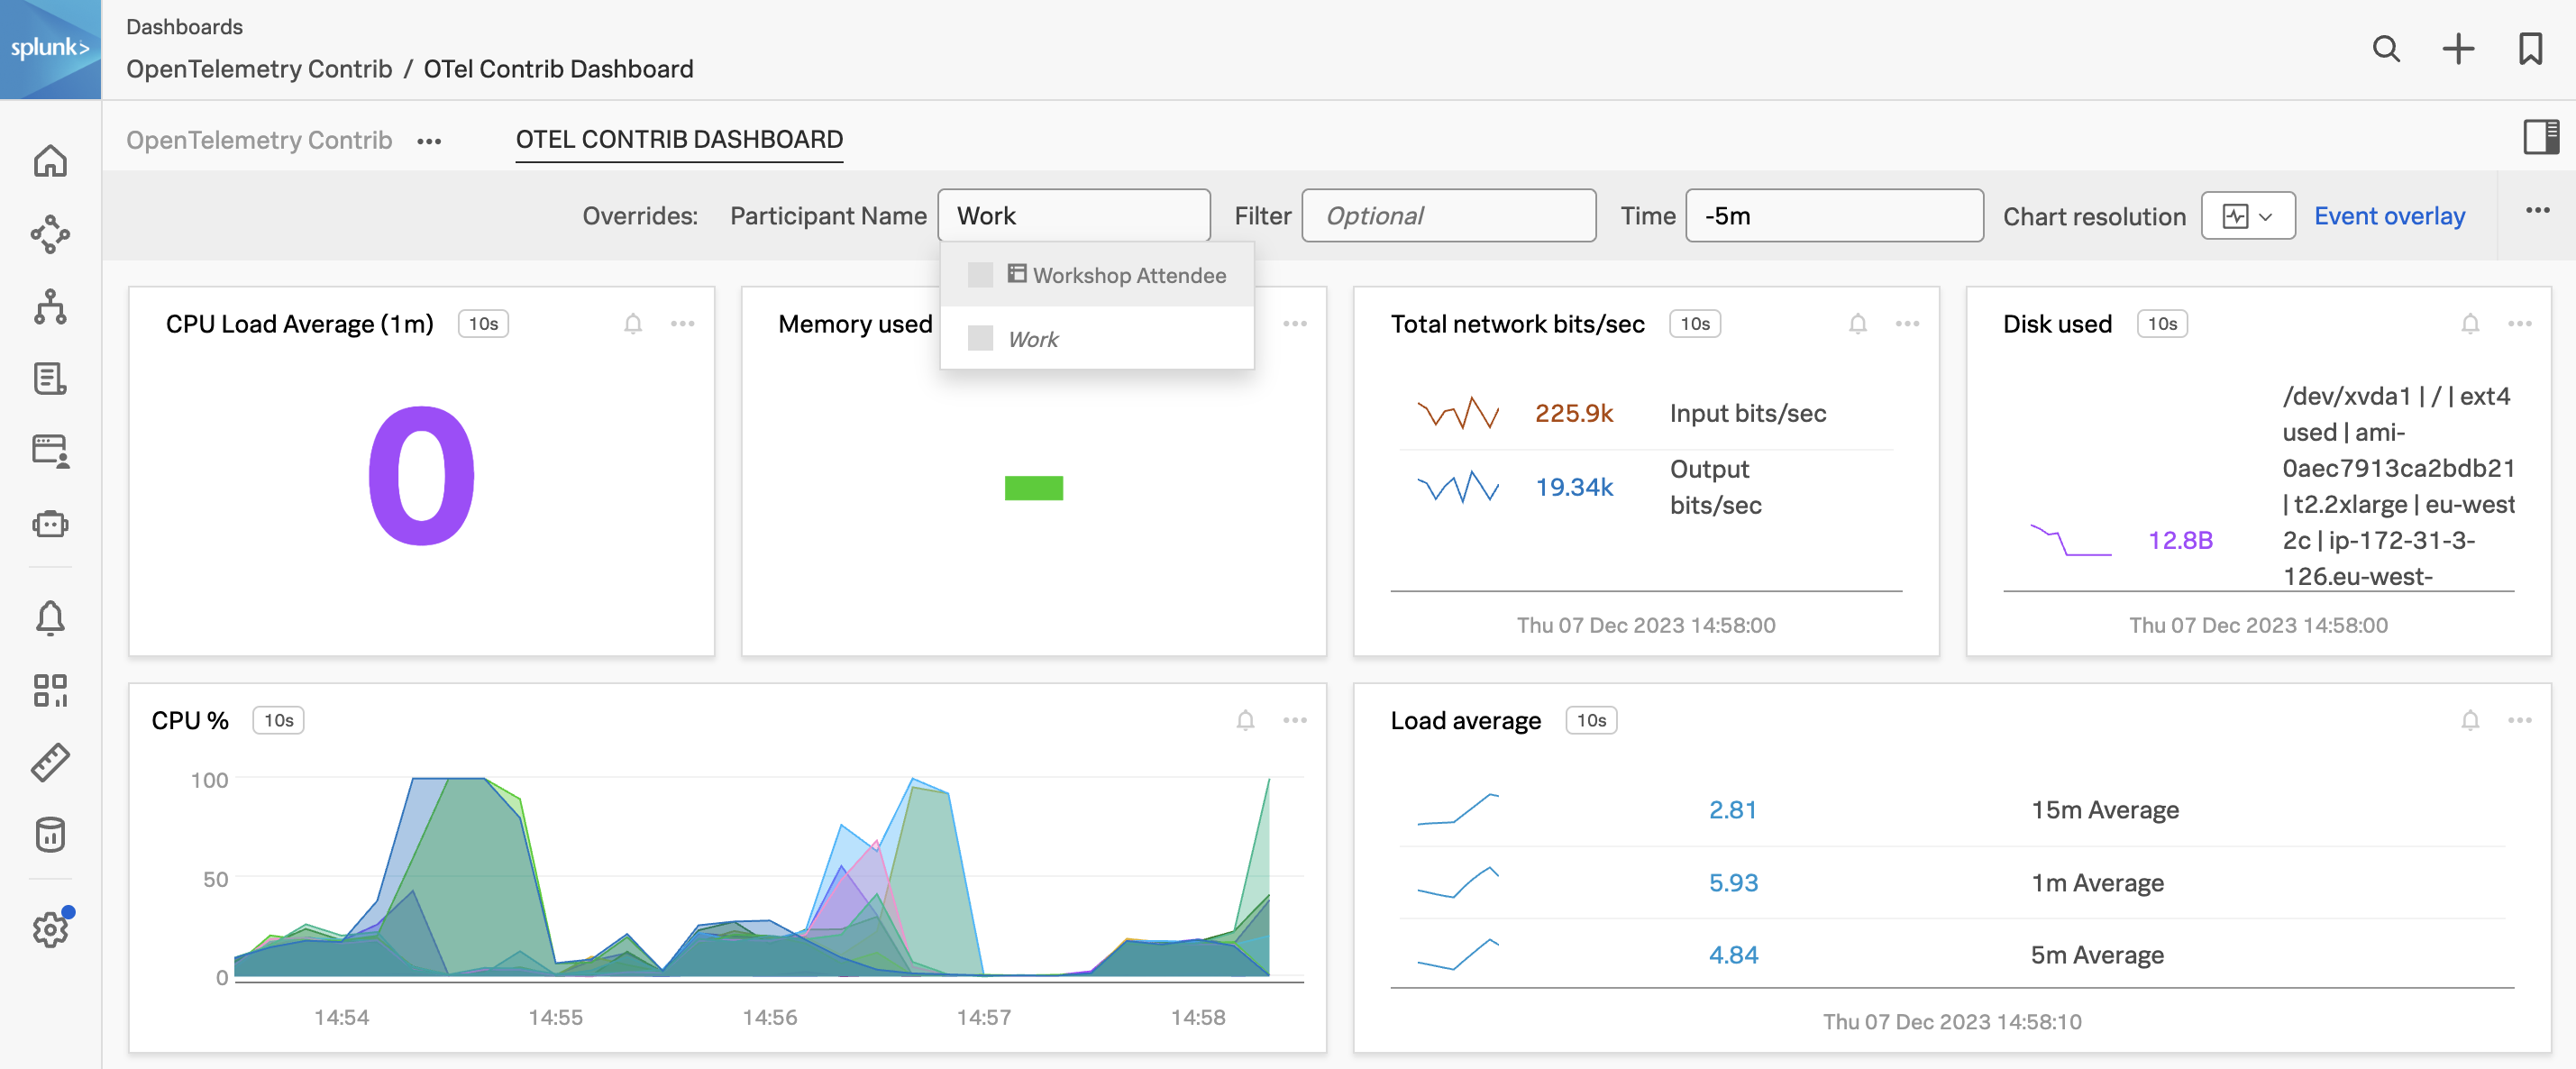Open the OpenTelemetry Contrib group ellipsis menu
Screen dimensions: 2576x1069
click(x=429, y=141)
